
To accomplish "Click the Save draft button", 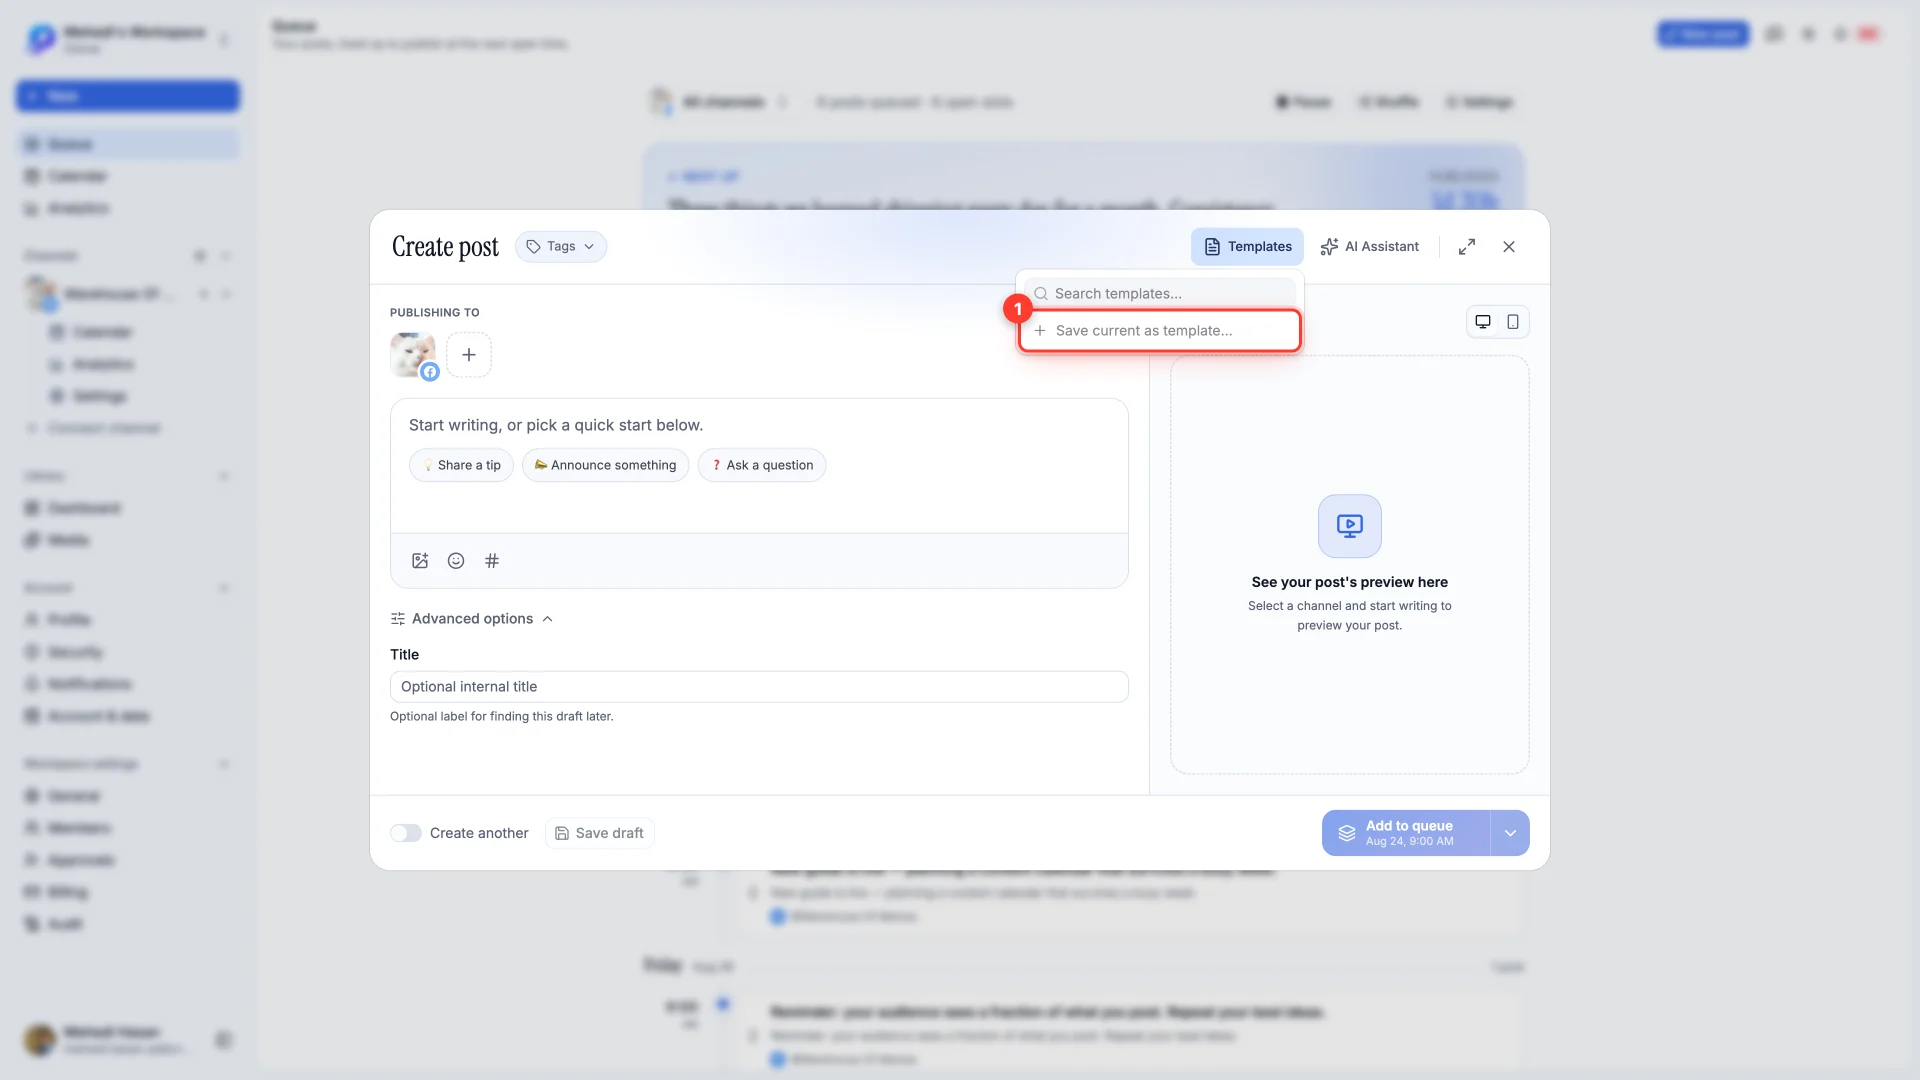I will [x=600, y=833].
